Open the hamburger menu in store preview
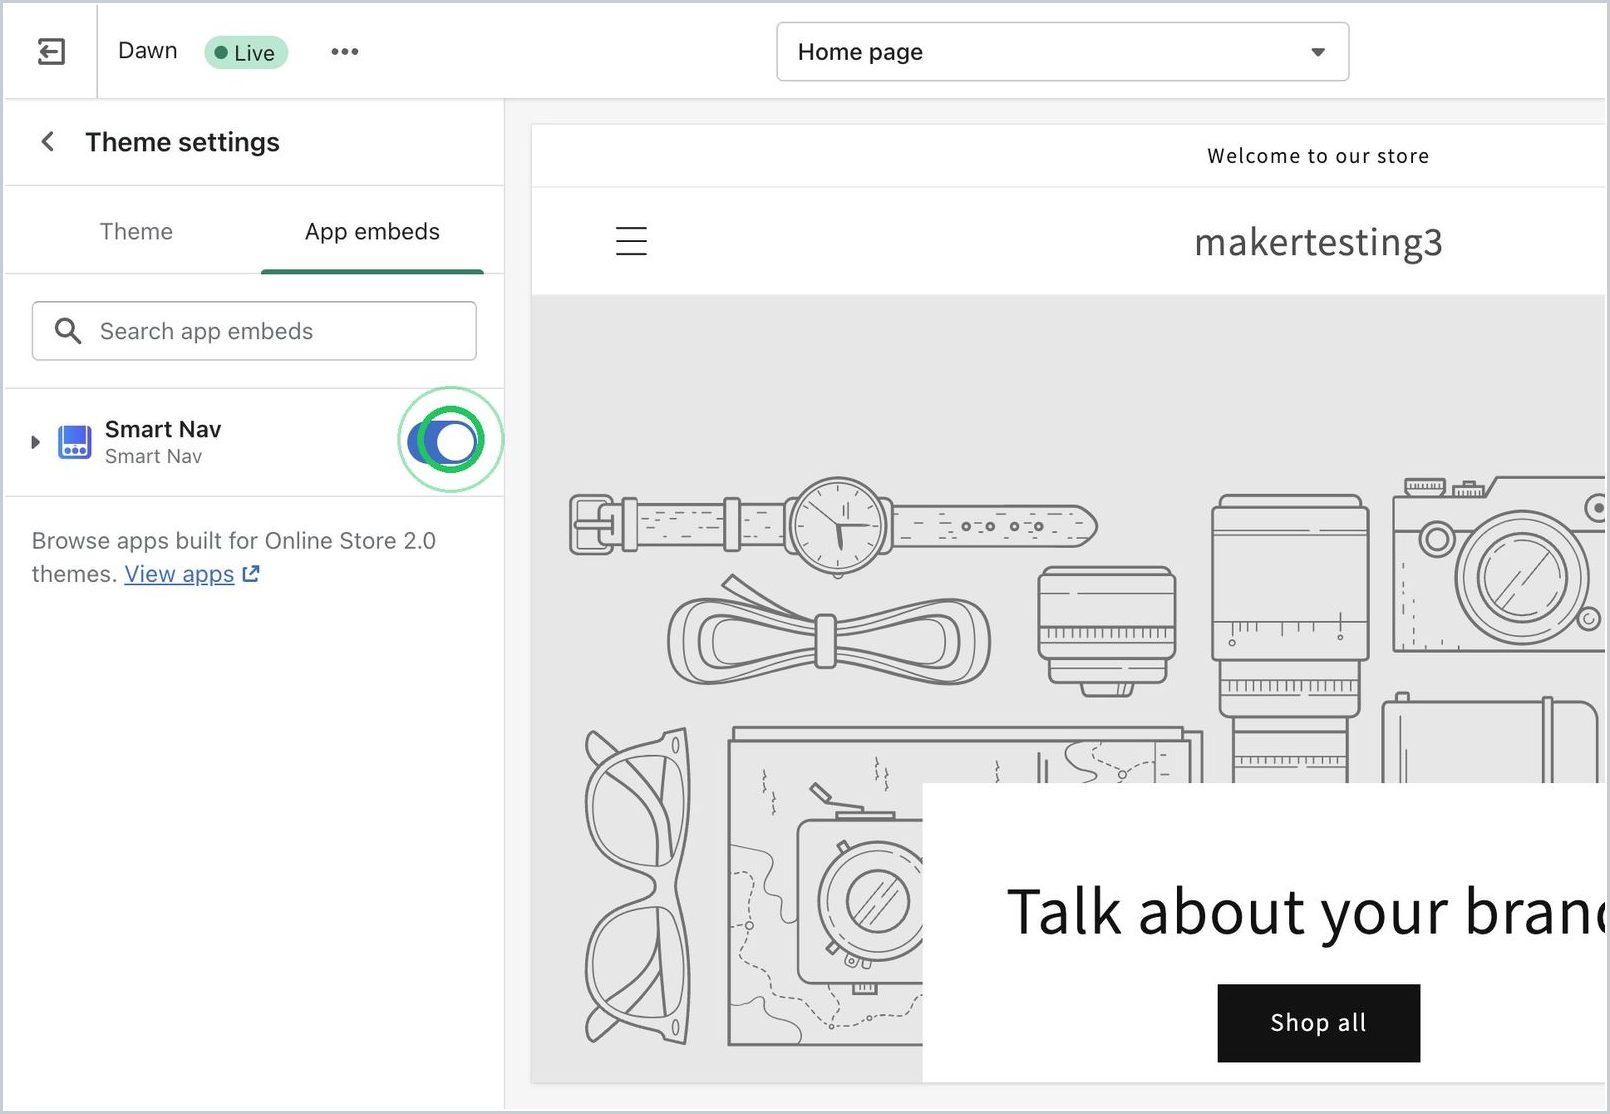This screenshot has width=1610, height=1114. coord(631,241)
